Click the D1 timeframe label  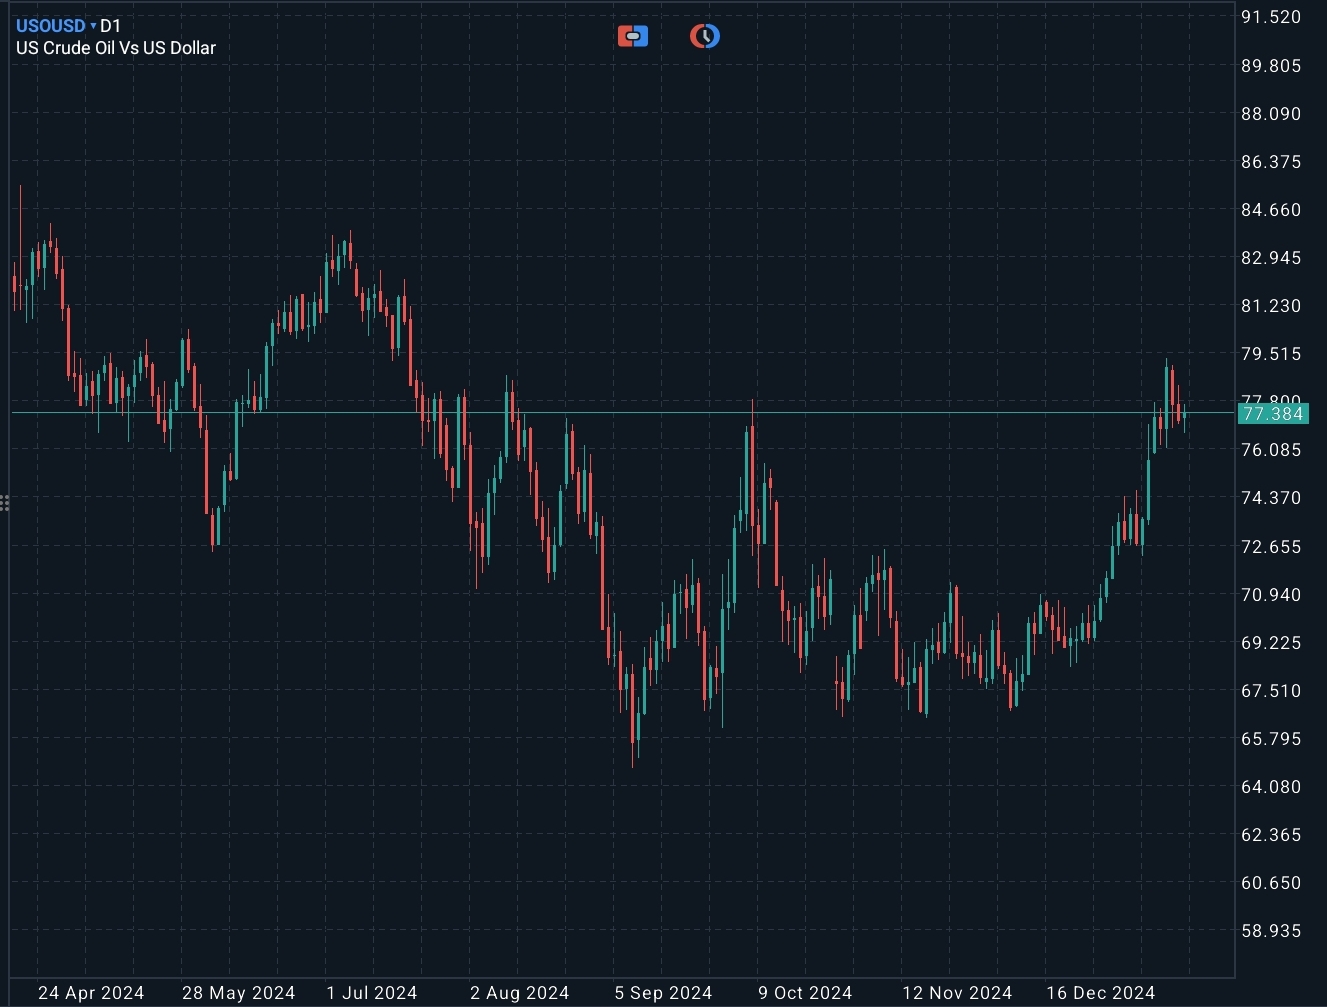tap(110, 26)
